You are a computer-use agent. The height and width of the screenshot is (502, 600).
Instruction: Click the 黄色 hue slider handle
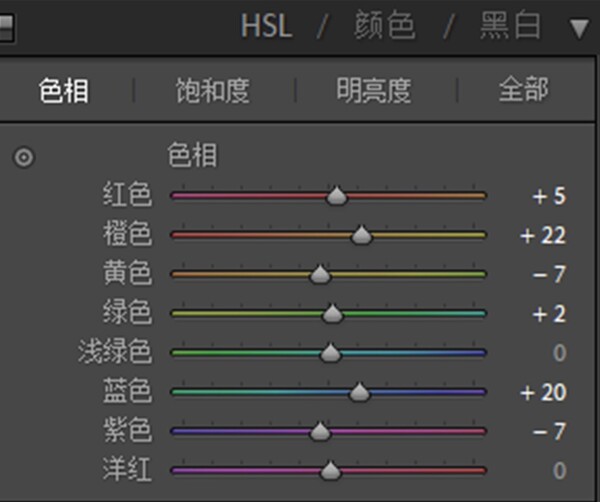[320, 274]
